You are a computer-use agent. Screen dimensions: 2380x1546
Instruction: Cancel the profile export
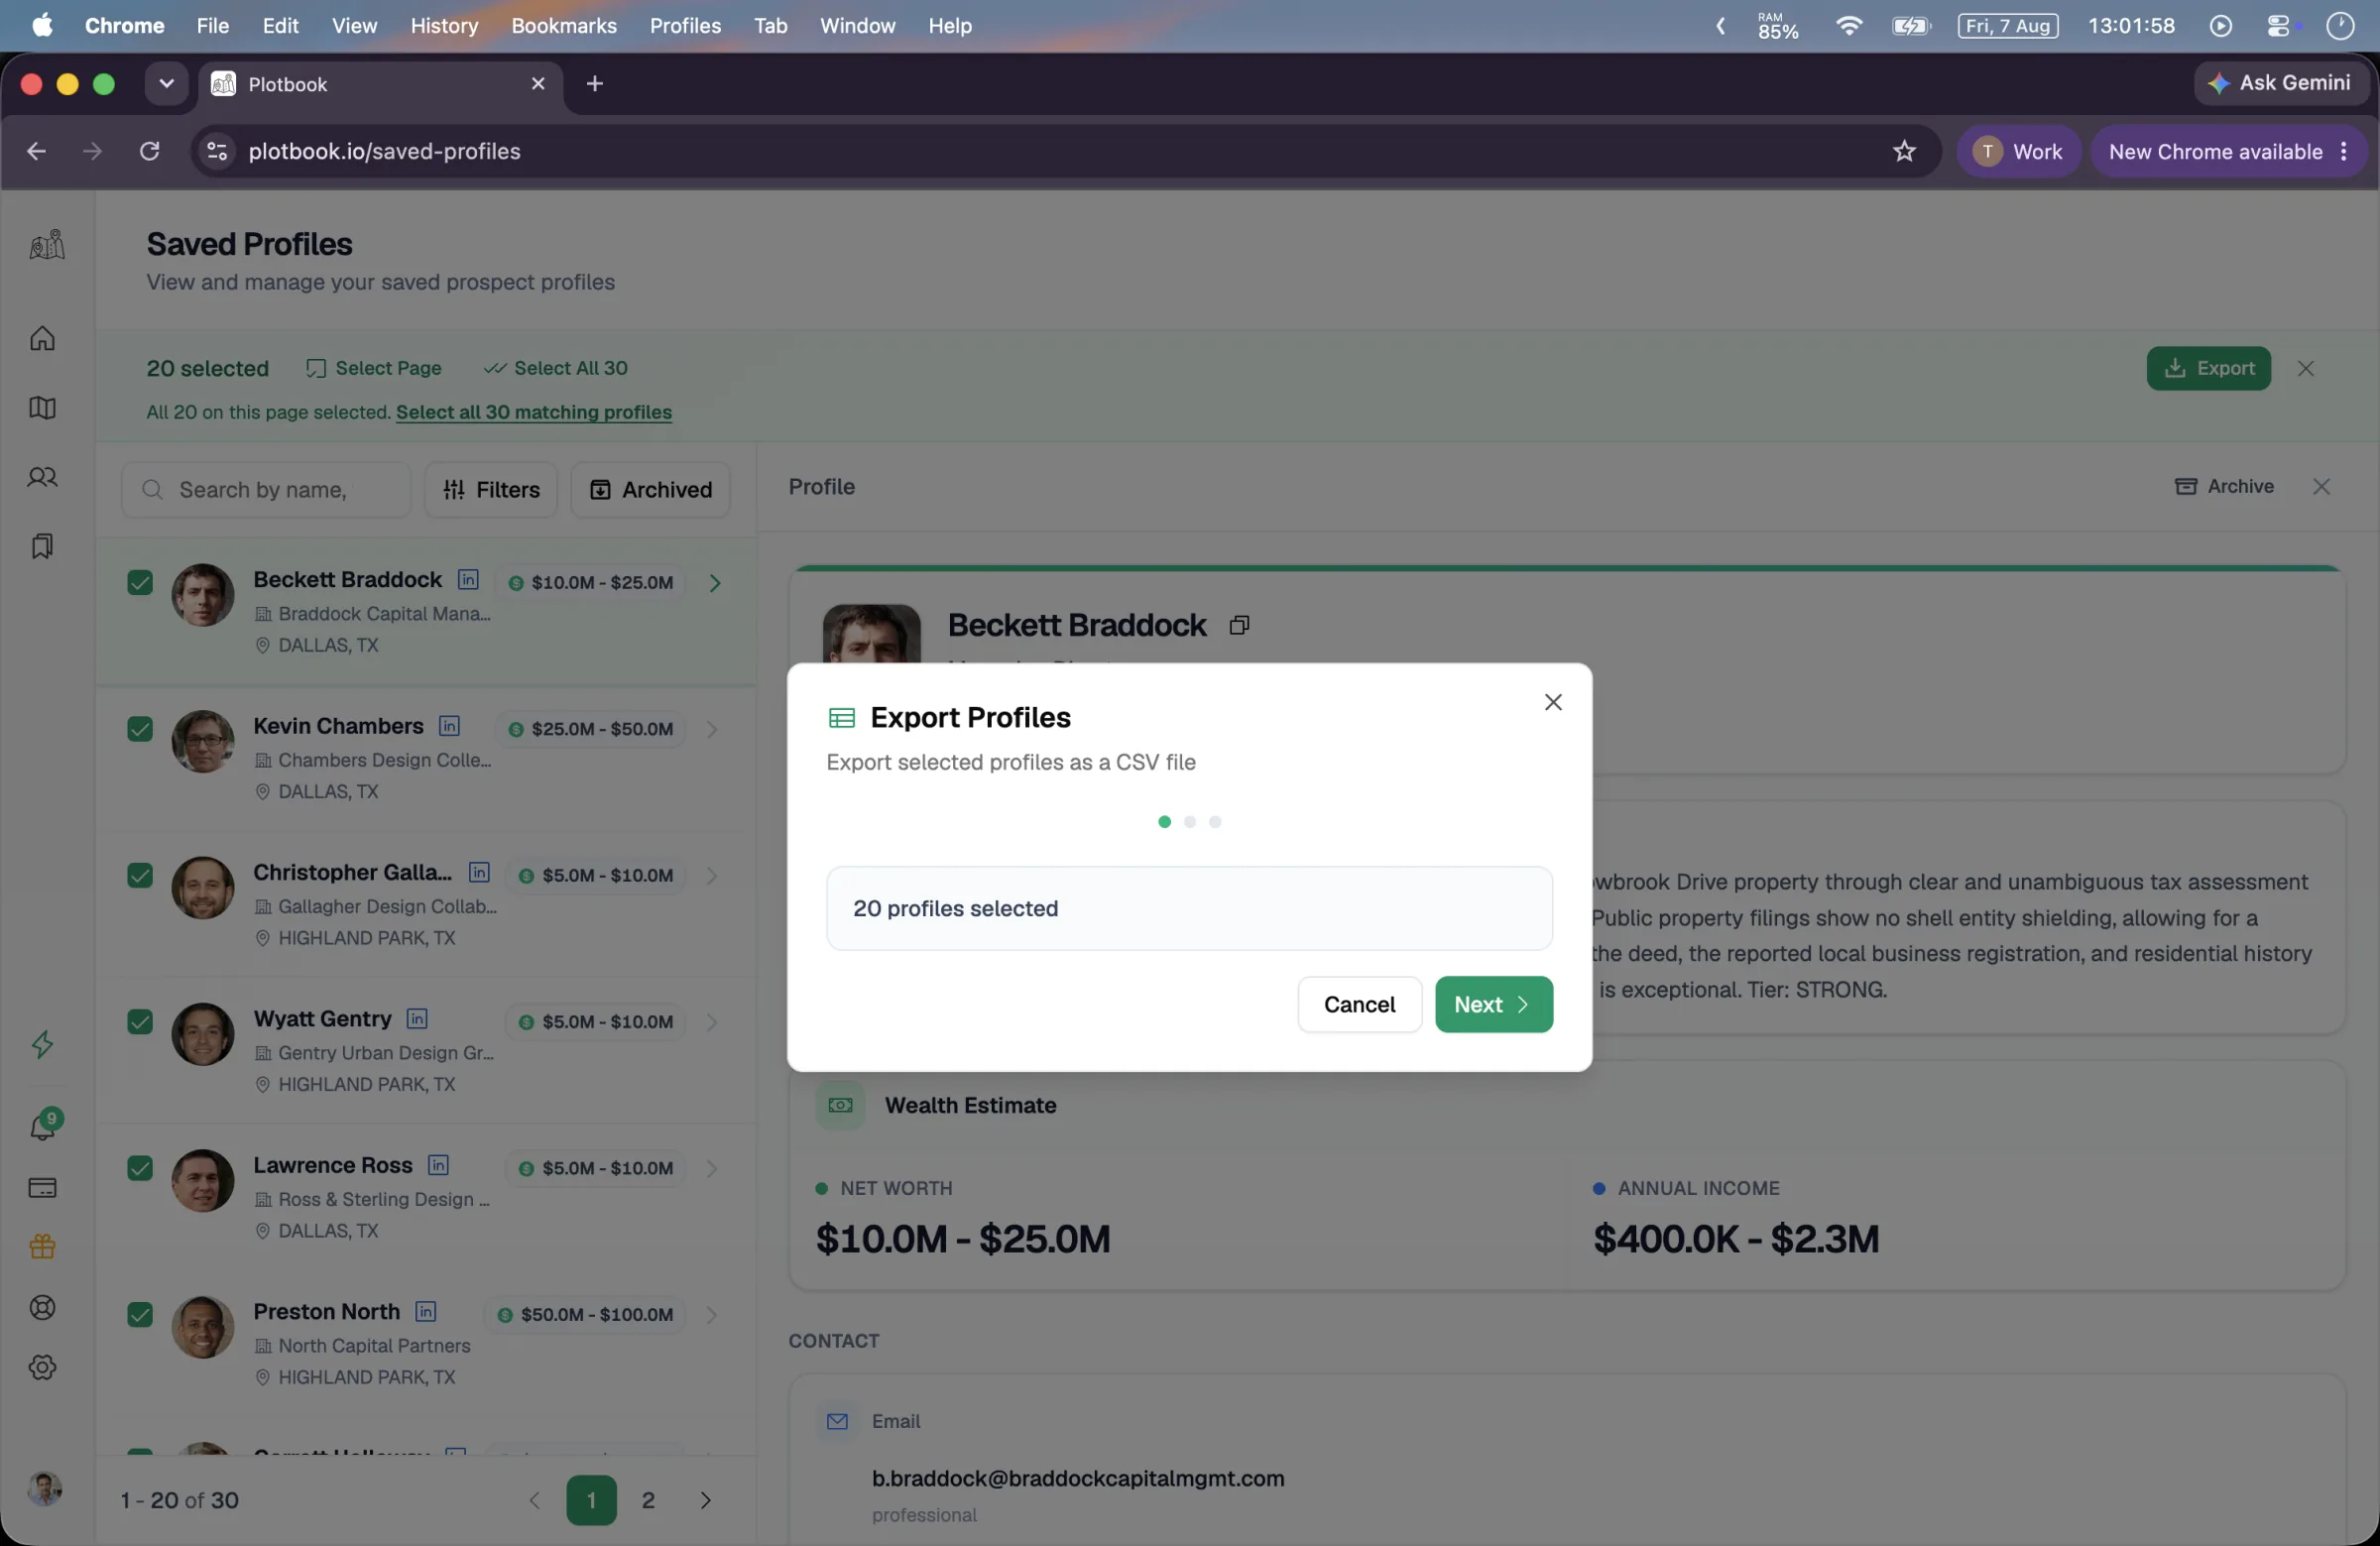point(1359,1004)
